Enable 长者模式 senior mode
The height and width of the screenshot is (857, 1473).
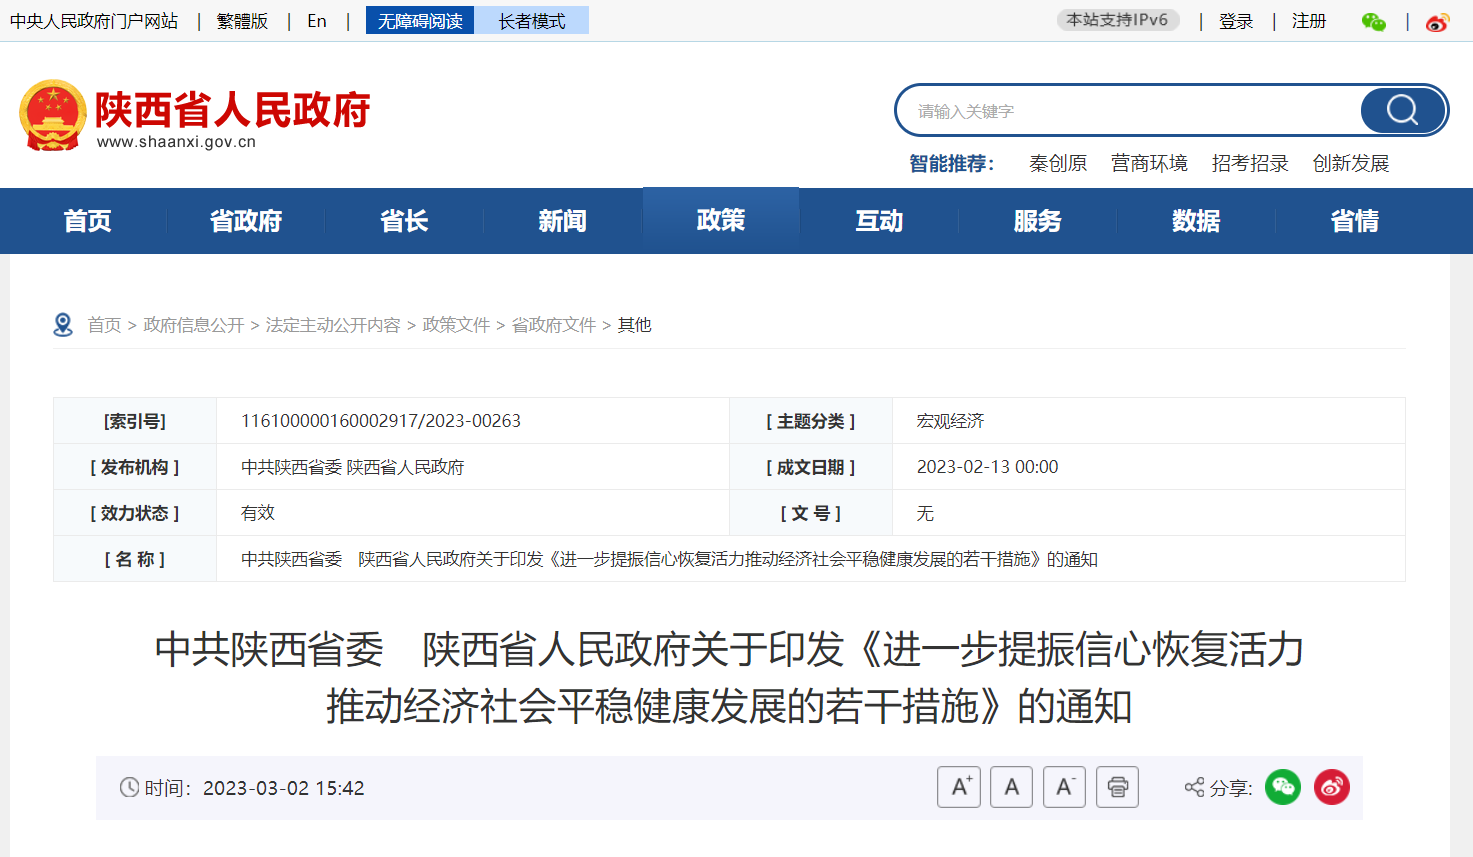point(532,21)
